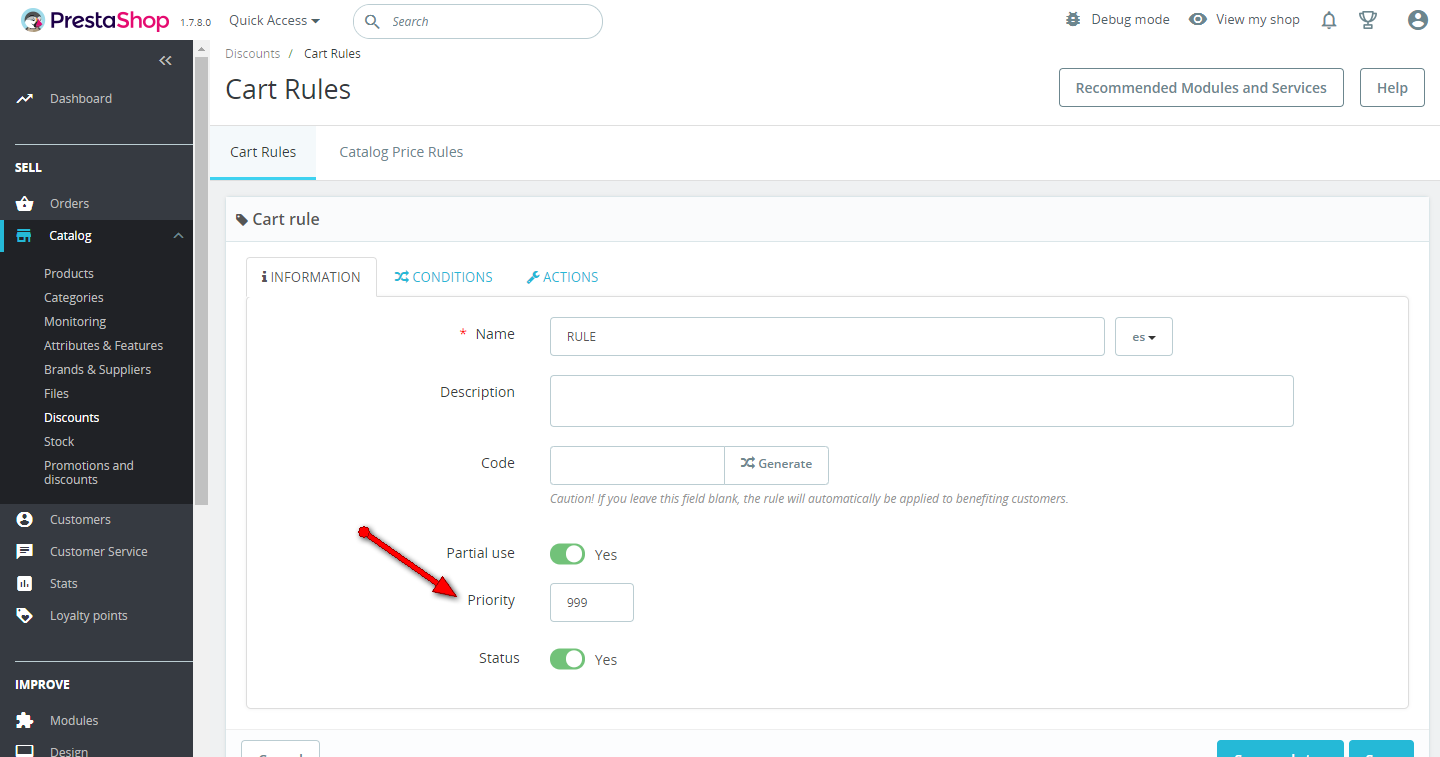Image resolution: width=1440 pixels, height=757 pixels.
Task: Open the trophy merchant expertise icon
Action: [1368, 20]
